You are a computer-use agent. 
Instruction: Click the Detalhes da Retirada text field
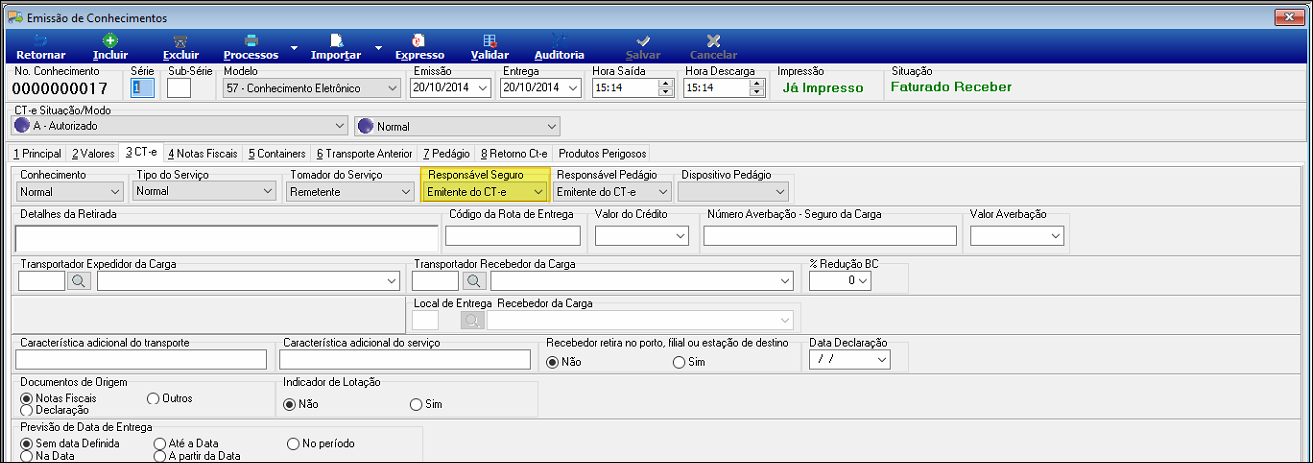tap(227, 238)
